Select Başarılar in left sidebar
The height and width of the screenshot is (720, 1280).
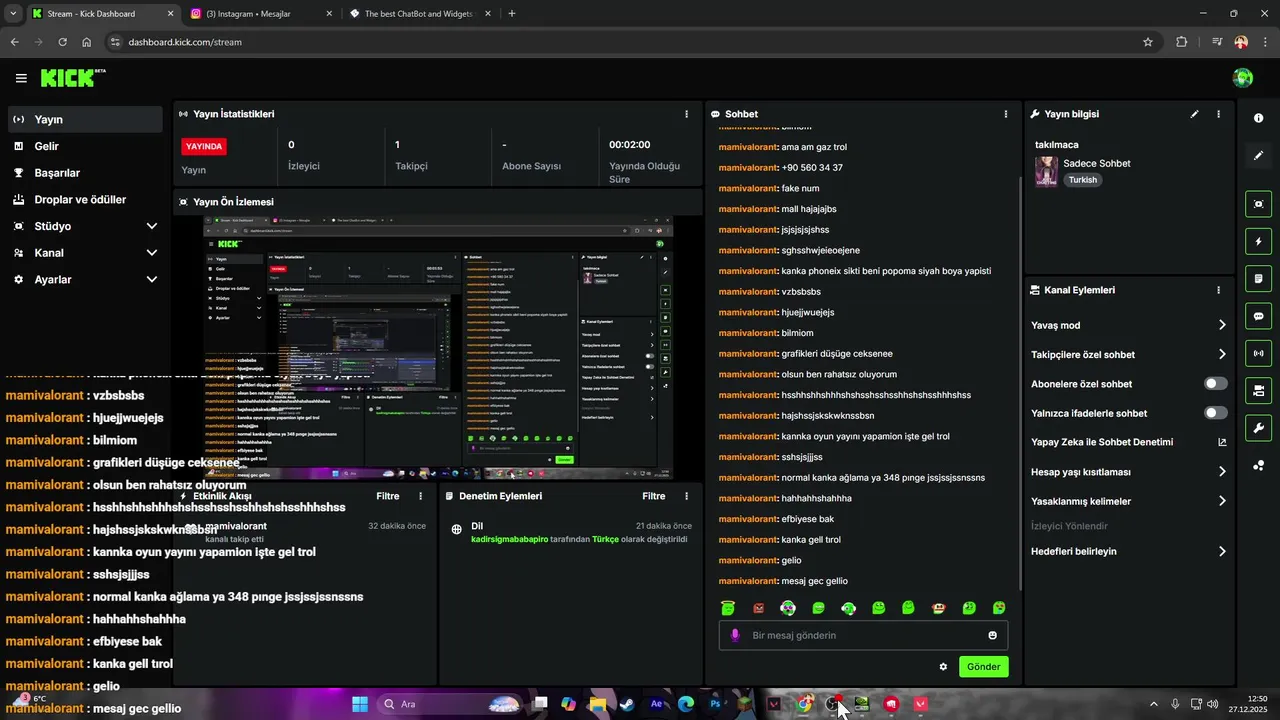click(84, 173)
